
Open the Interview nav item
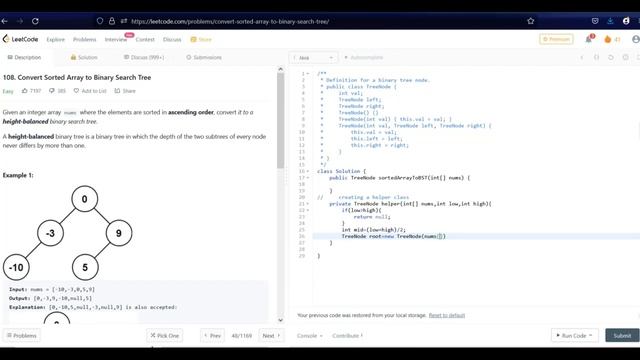pyautogui.click(x=116, y=40)
